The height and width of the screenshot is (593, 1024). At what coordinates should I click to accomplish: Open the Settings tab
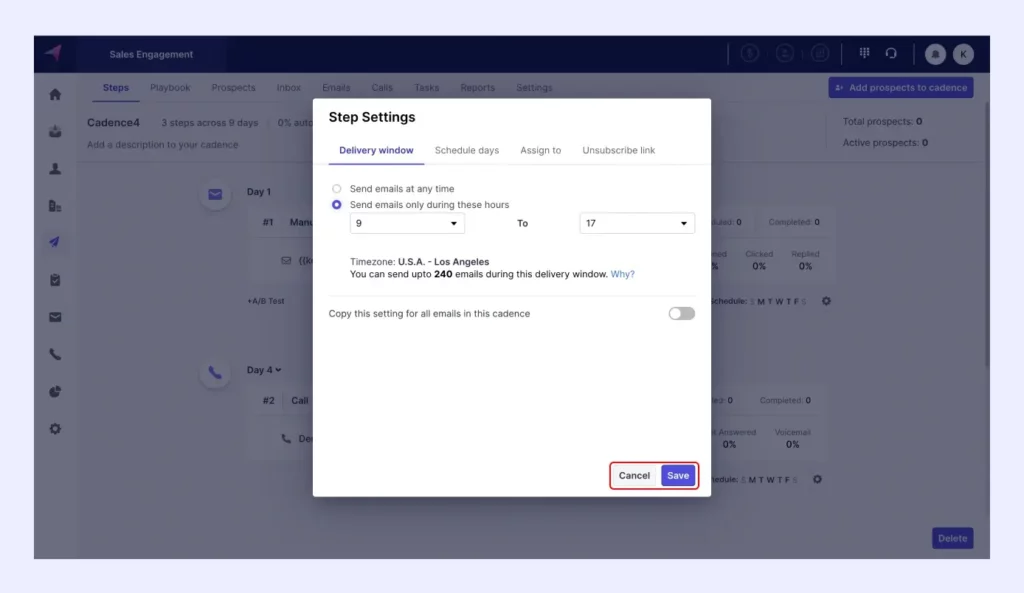(x=534, y=88)
